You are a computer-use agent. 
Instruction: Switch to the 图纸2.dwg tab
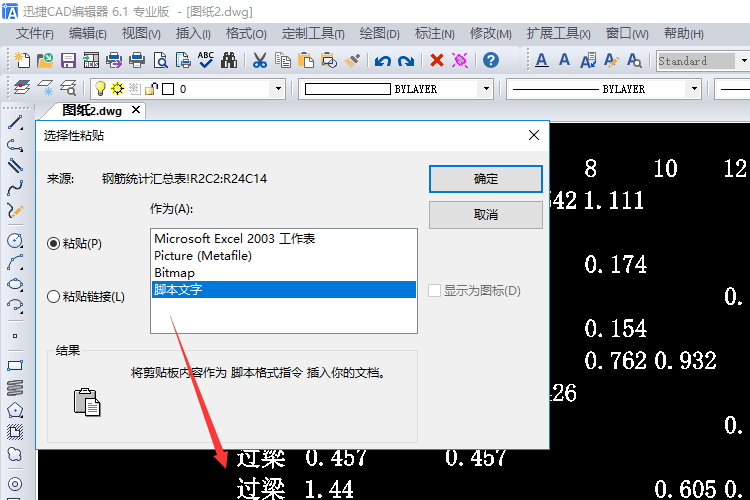pyautogui.click(x=92, y=111)
